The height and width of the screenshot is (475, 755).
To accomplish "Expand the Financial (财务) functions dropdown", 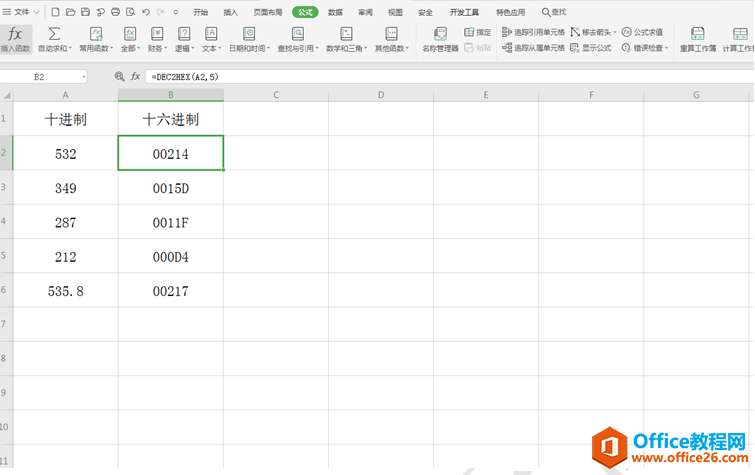I will click(x=158, y=39).
